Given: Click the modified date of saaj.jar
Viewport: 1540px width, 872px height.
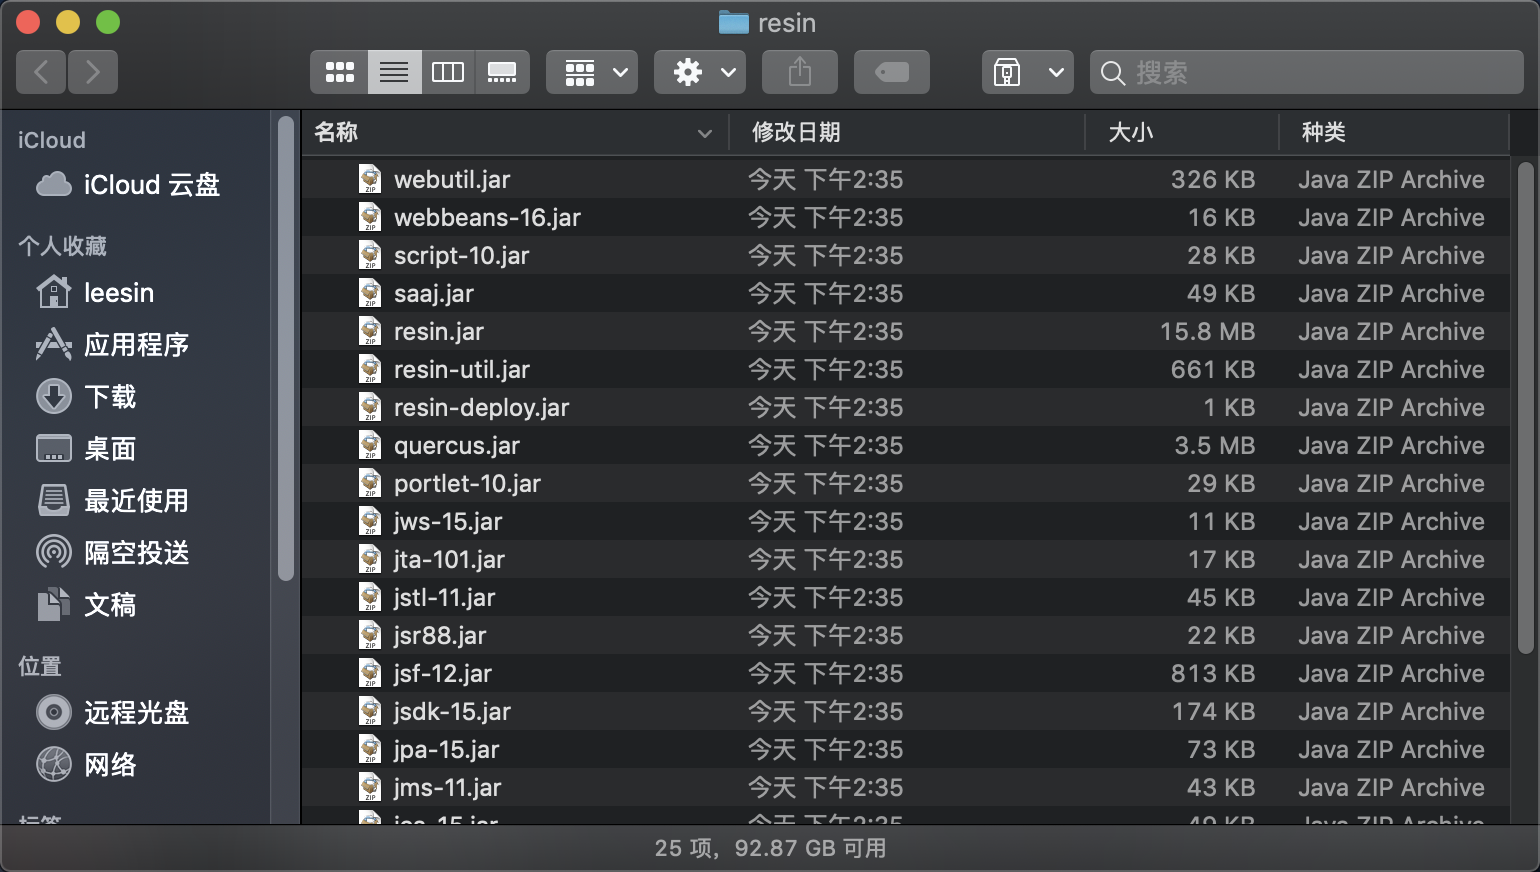Looking at the screenshot, I should [826, 293].
